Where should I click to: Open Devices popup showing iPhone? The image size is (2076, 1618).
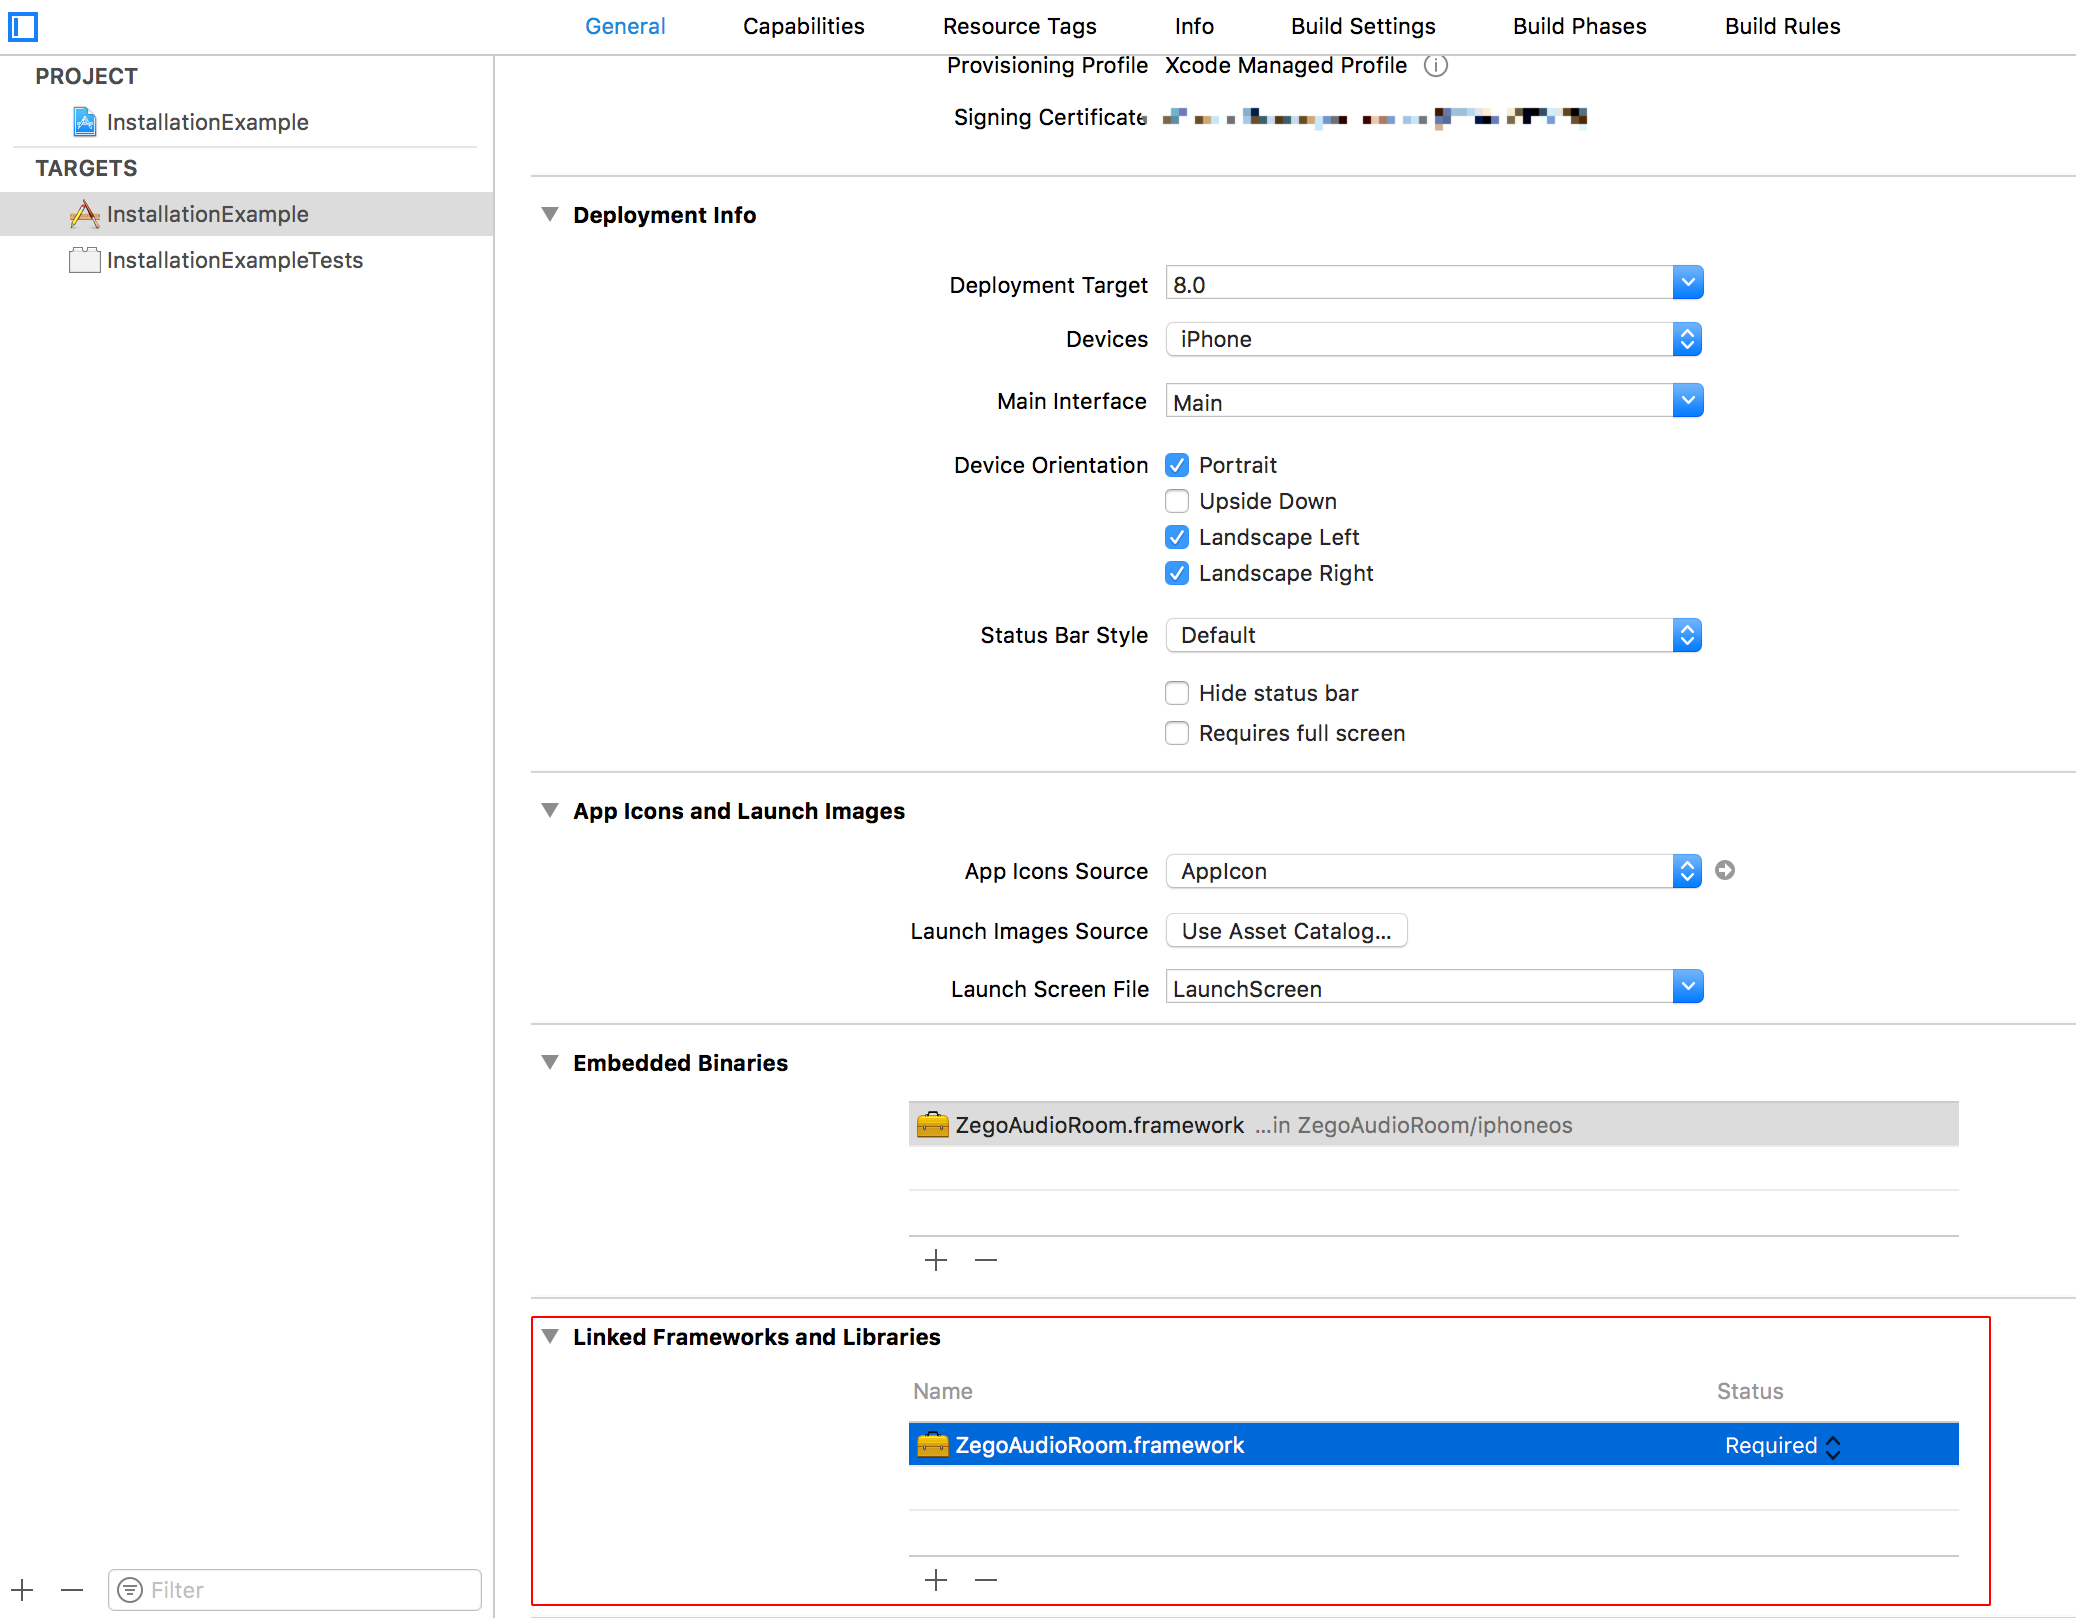tap(1434, 339)
